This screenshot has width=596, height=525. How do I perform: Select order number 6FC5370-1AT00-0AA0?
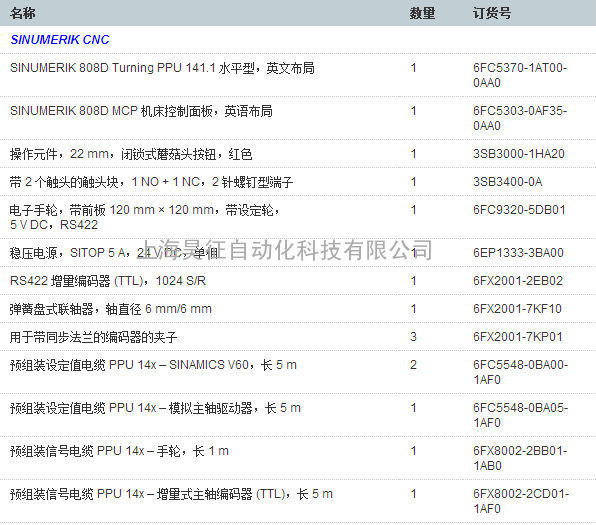pos(520,75)
